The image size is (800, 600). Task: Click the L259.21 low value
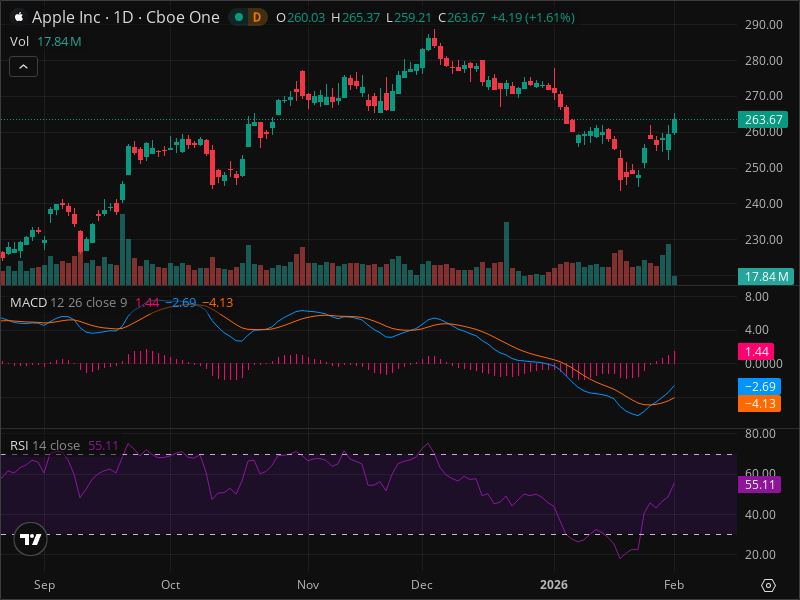pos(409,17)
